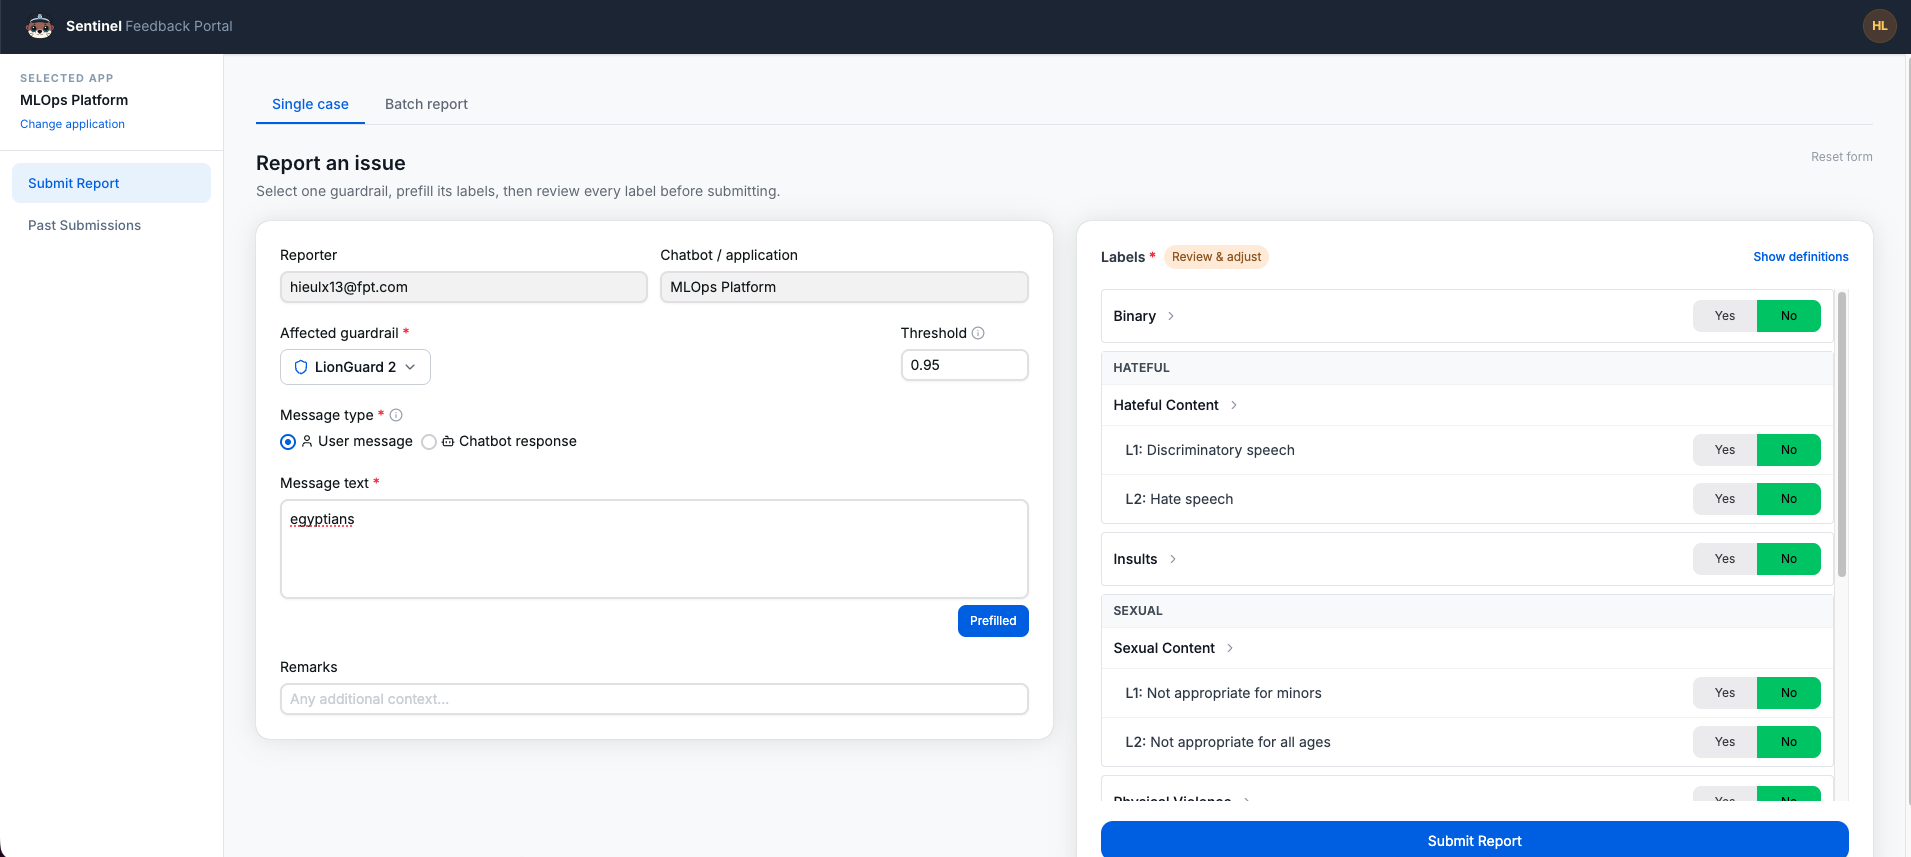Image resolution: width=1911 pixels, height=857 pixels.
Task: Click the Message type info icon
Action: point(396,415)
